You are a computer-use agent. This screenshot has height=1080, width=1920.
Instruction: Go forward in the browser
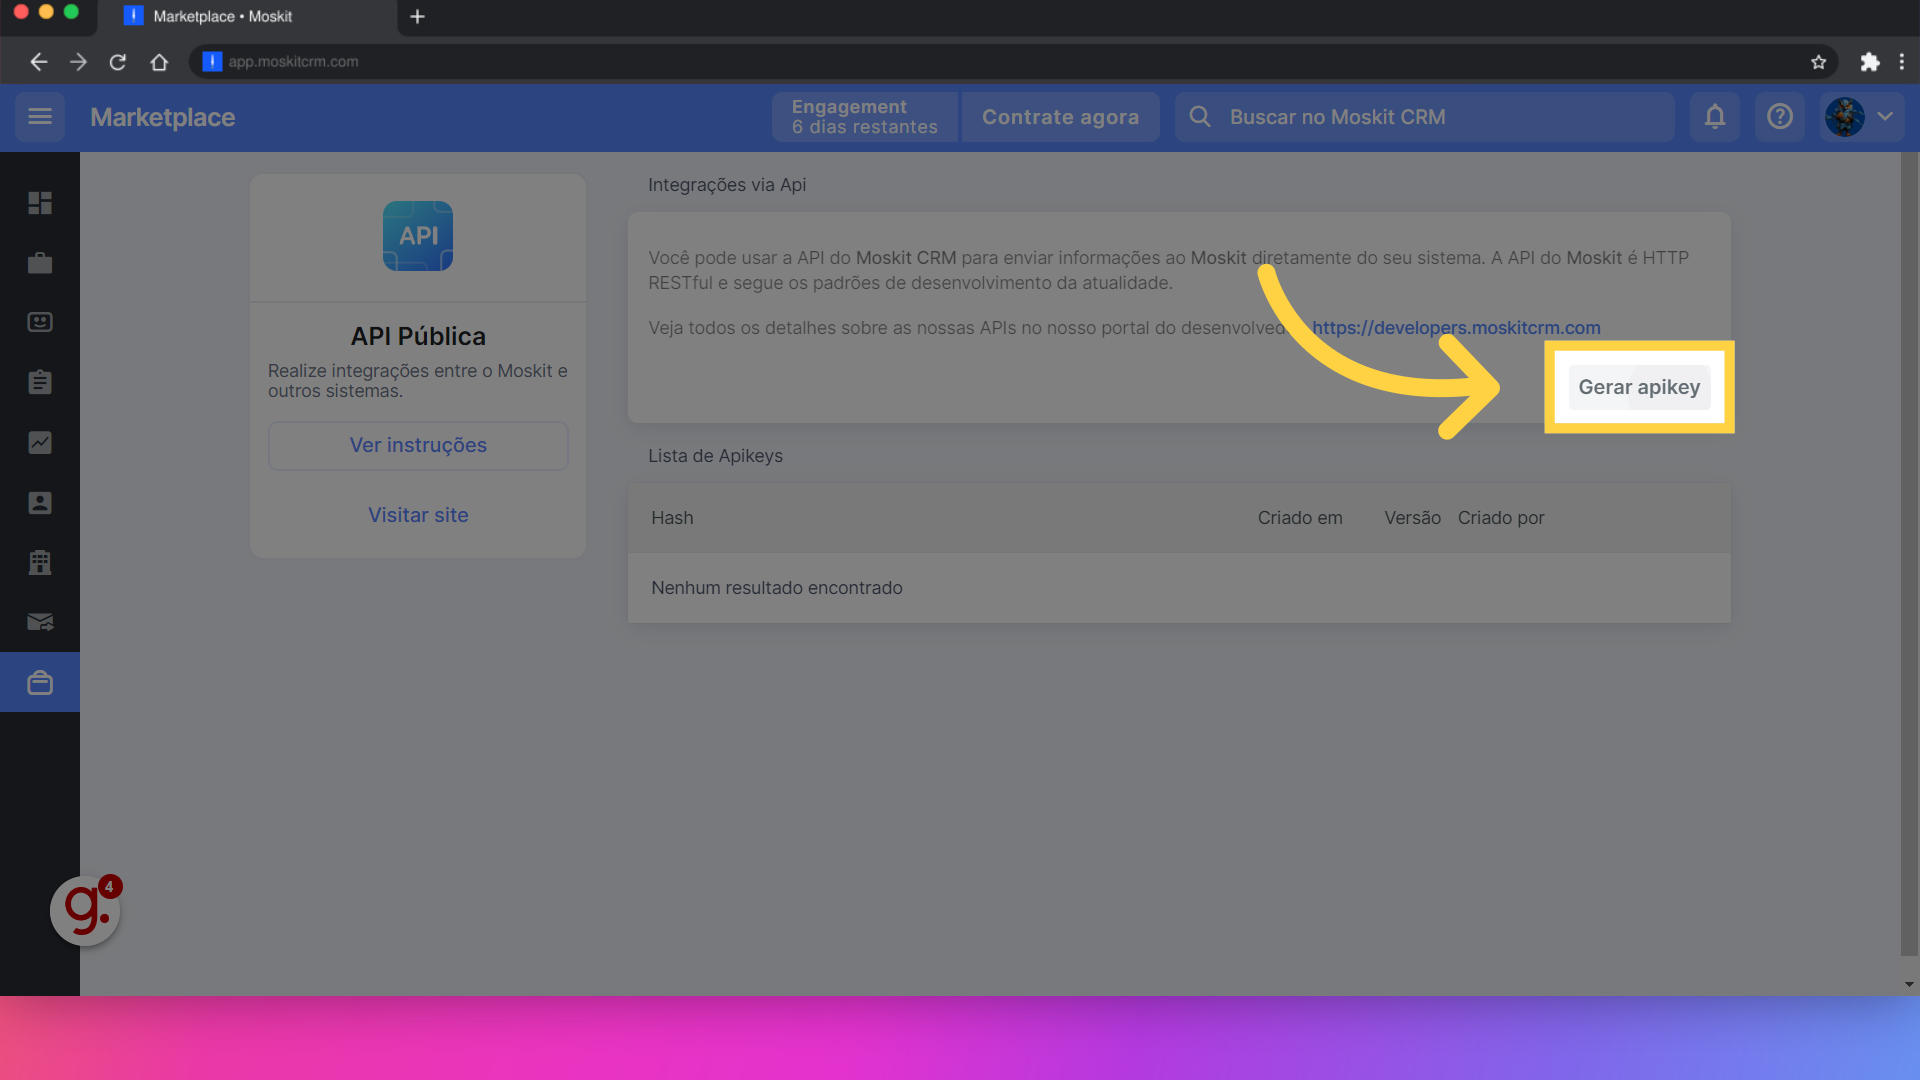point(78,62)
